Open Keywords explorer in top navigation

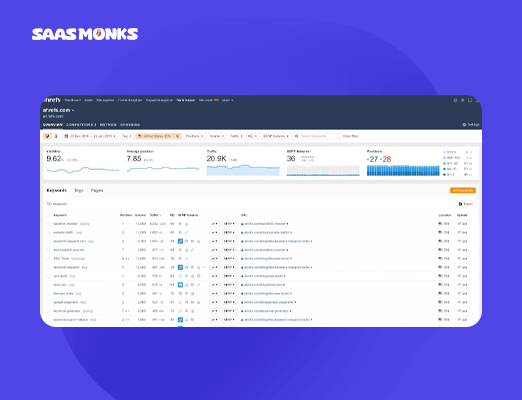point(159,100)
